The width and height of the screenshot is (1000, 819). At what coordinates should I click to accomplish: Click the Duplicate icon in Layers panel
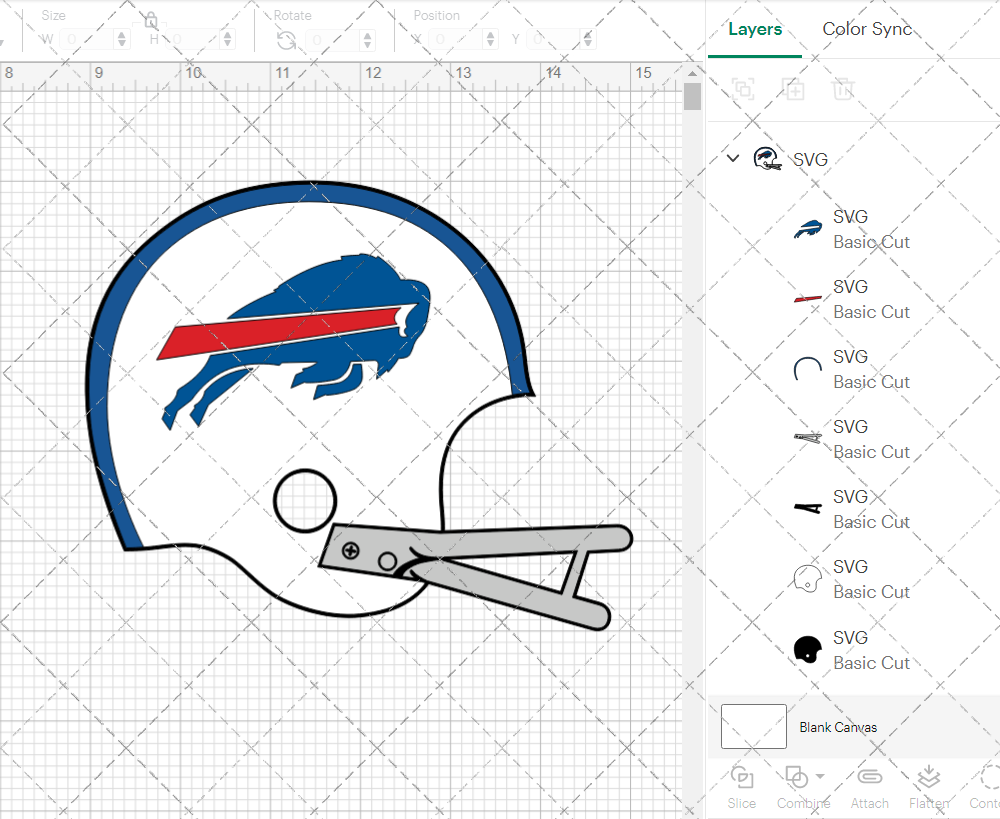tap(794, 89)
